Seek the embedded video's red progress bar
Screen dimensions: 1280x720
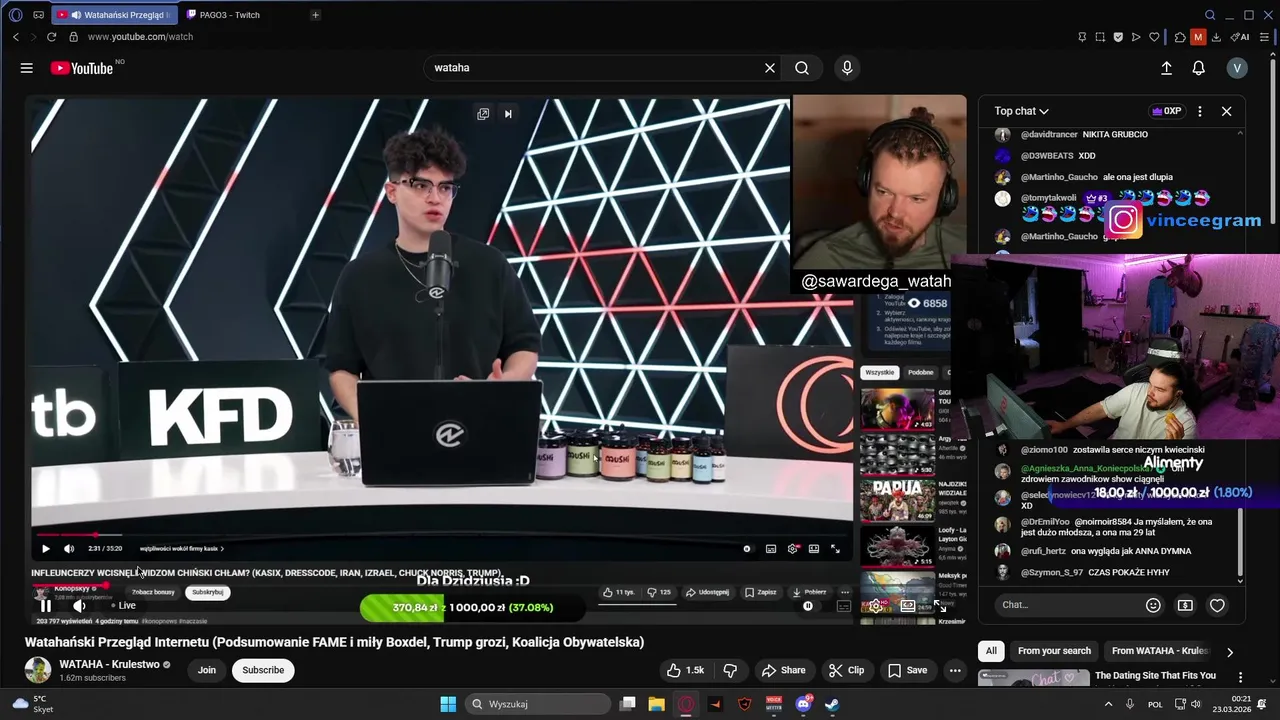tap(440, 535)
